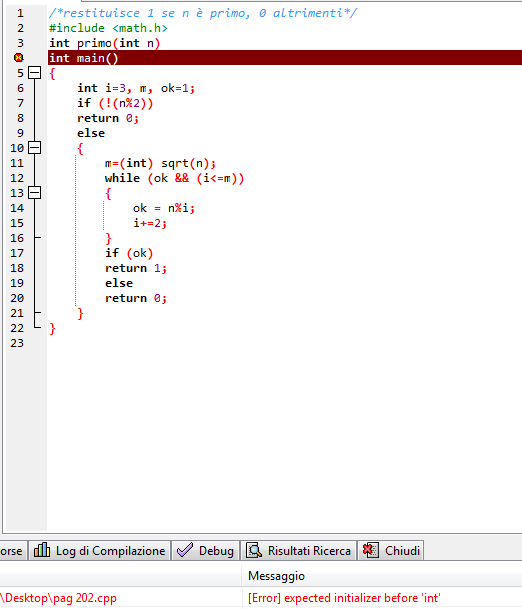Click the line 'int i=3, m, ok=1;'
The height and width of the screenshot is (609, 522).
point(136,88)
